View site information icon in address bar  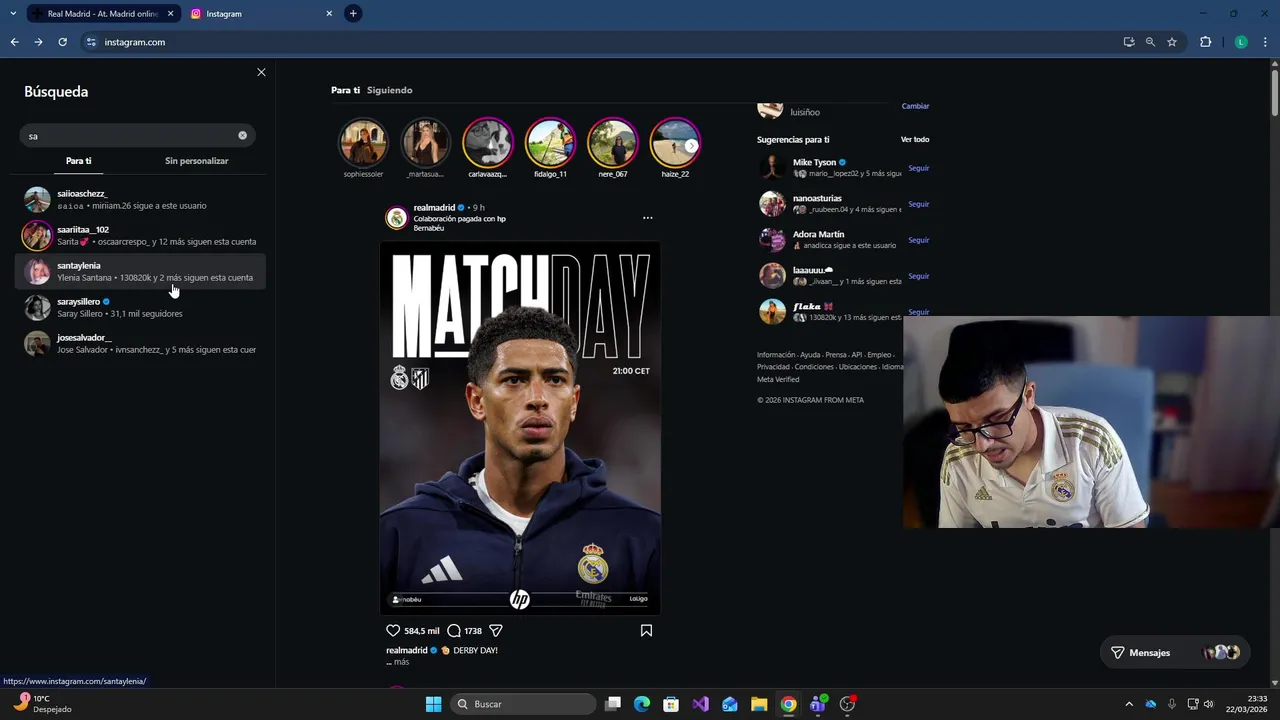[91, 42]
